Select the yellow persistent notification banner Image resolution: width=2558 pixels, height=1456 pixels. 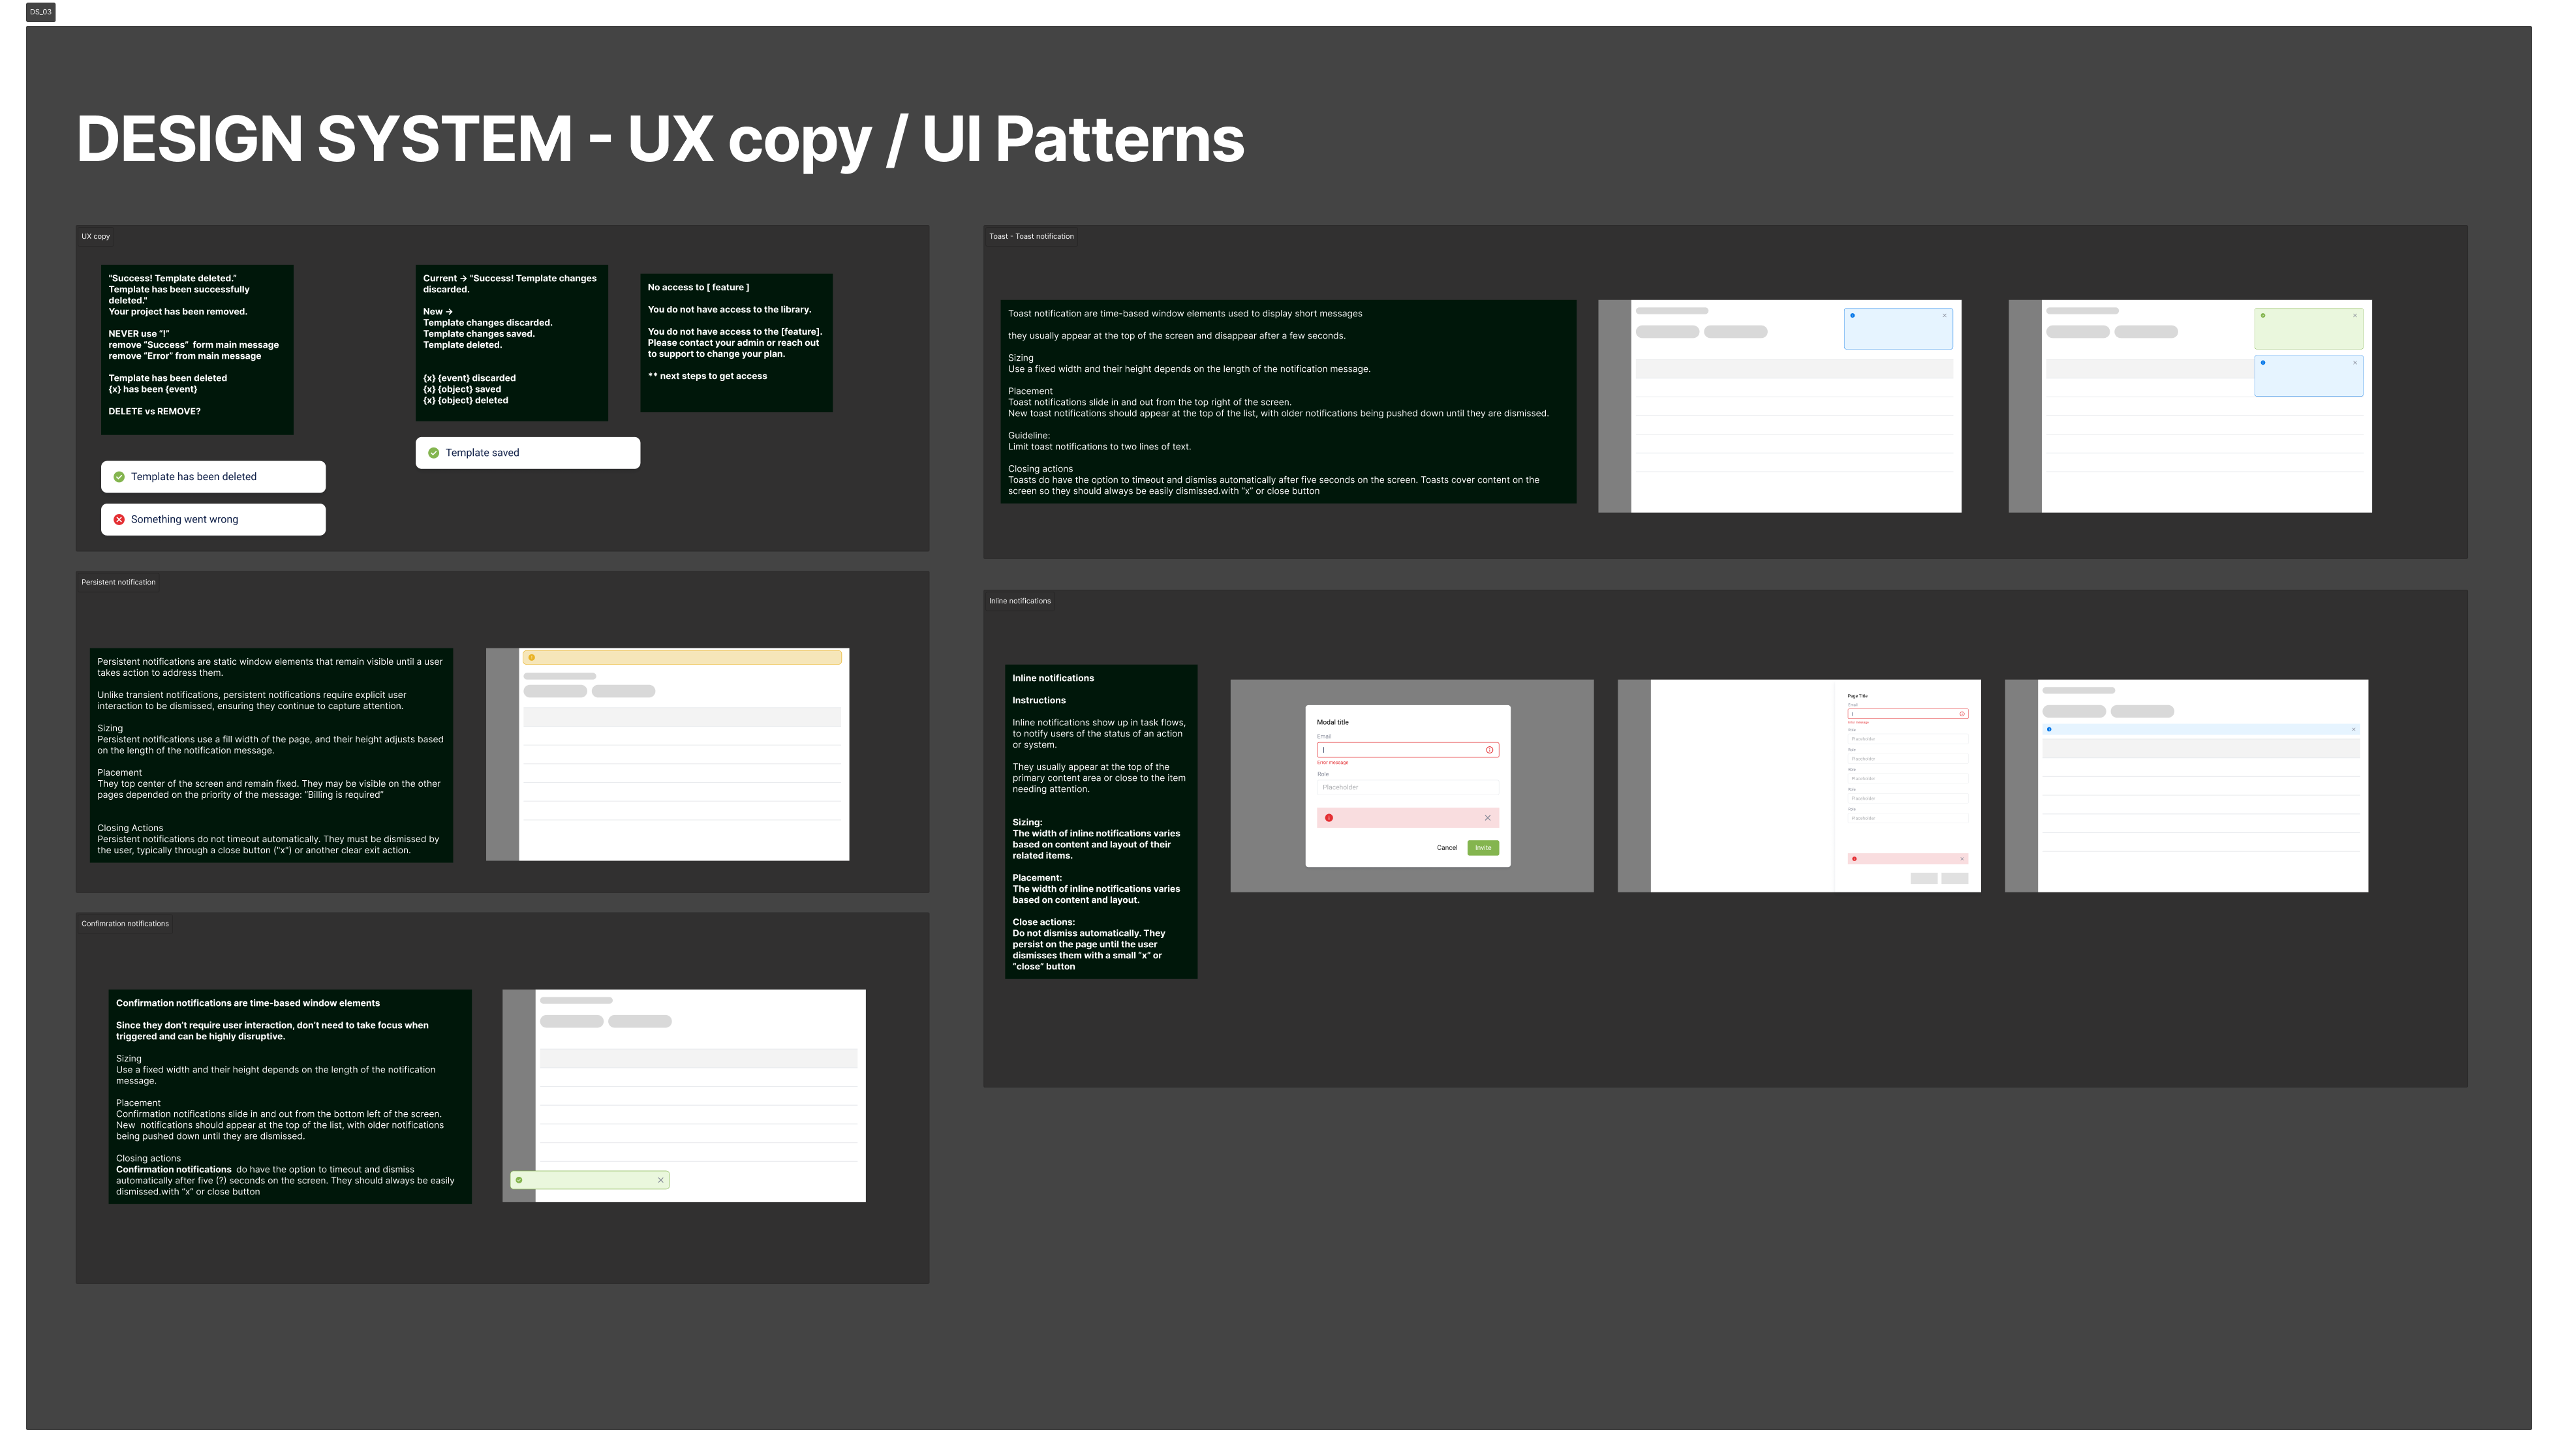tap(682, 658)
